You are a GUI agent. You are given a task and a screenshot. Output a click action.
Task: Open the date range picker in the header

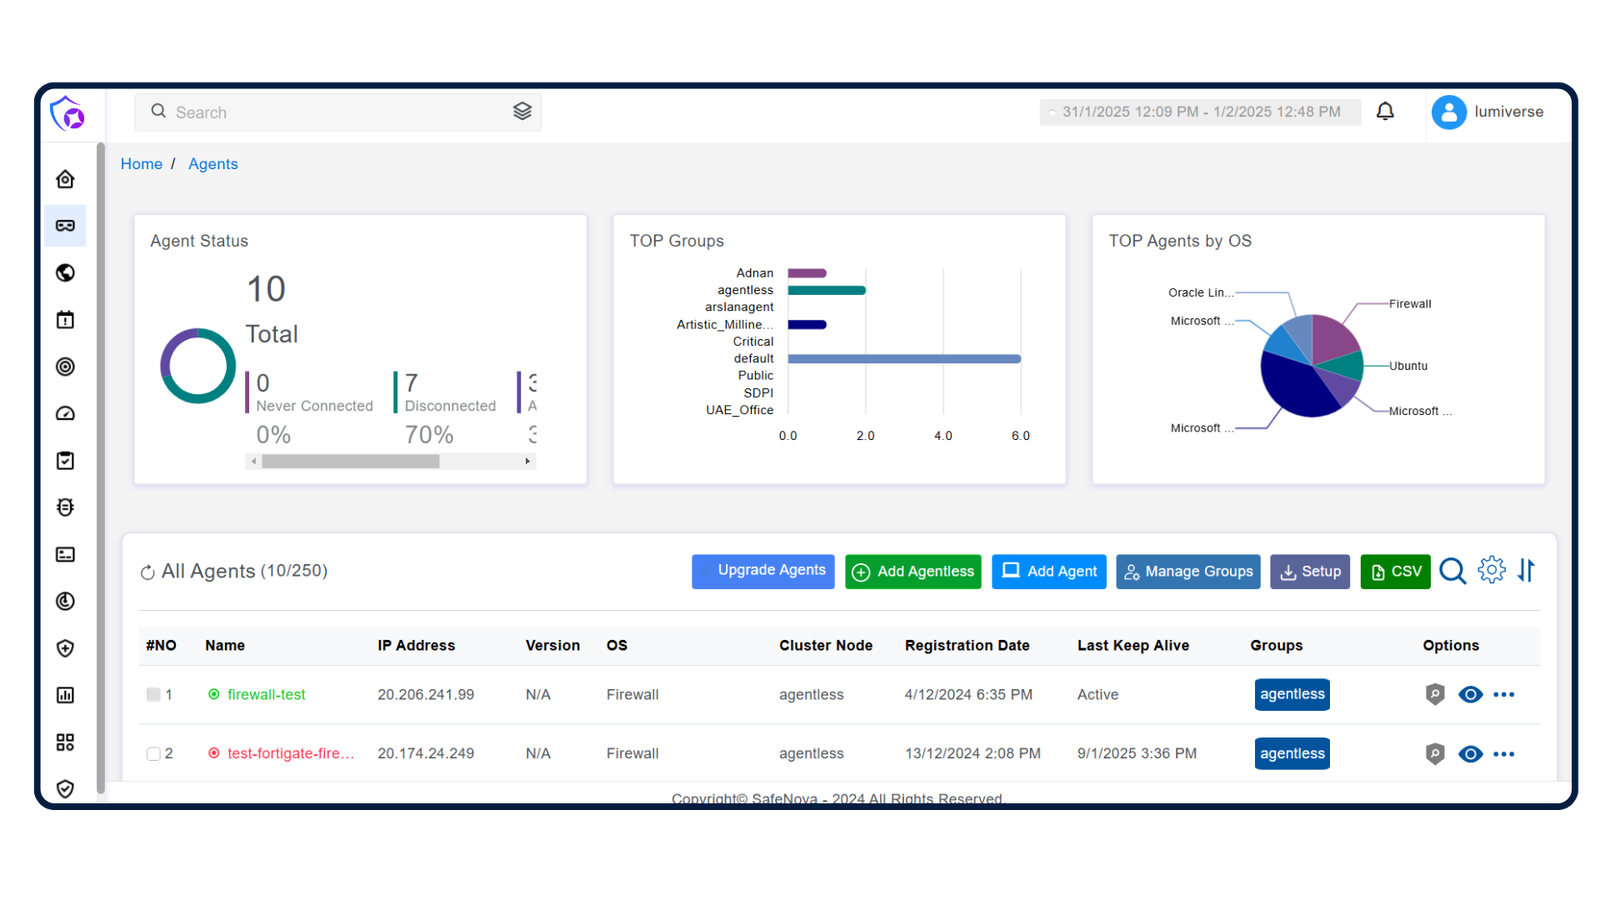pyautogui.click(x=1199, y=111)
